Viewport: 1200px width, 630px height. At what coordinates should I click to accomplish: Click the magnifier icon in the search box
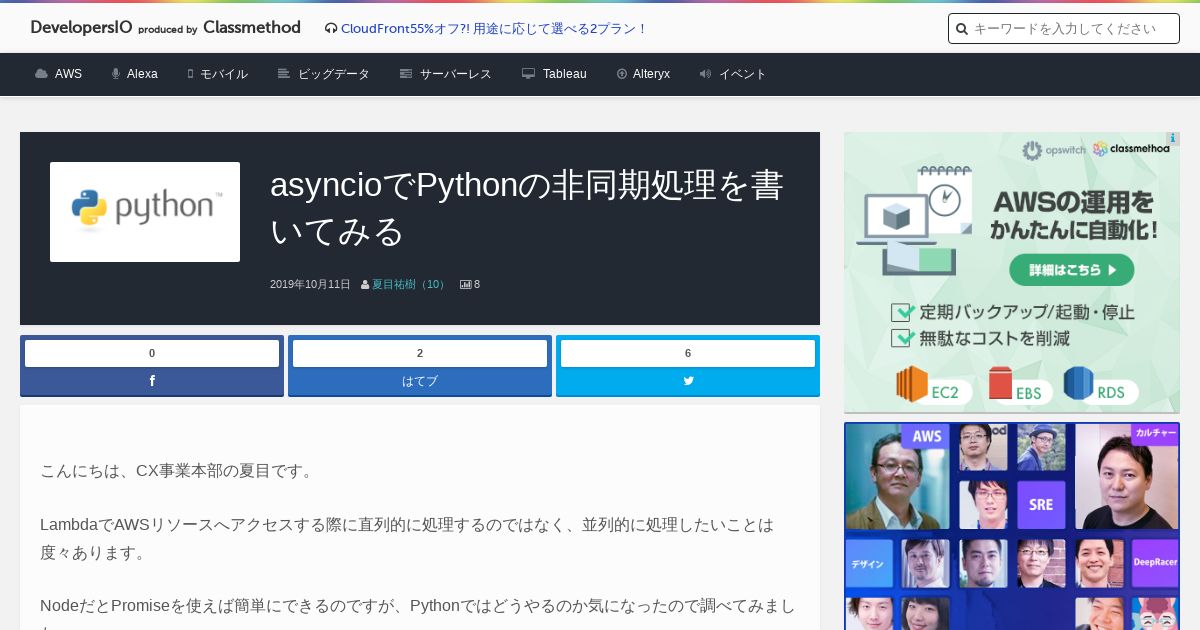[x=962, y=29]
